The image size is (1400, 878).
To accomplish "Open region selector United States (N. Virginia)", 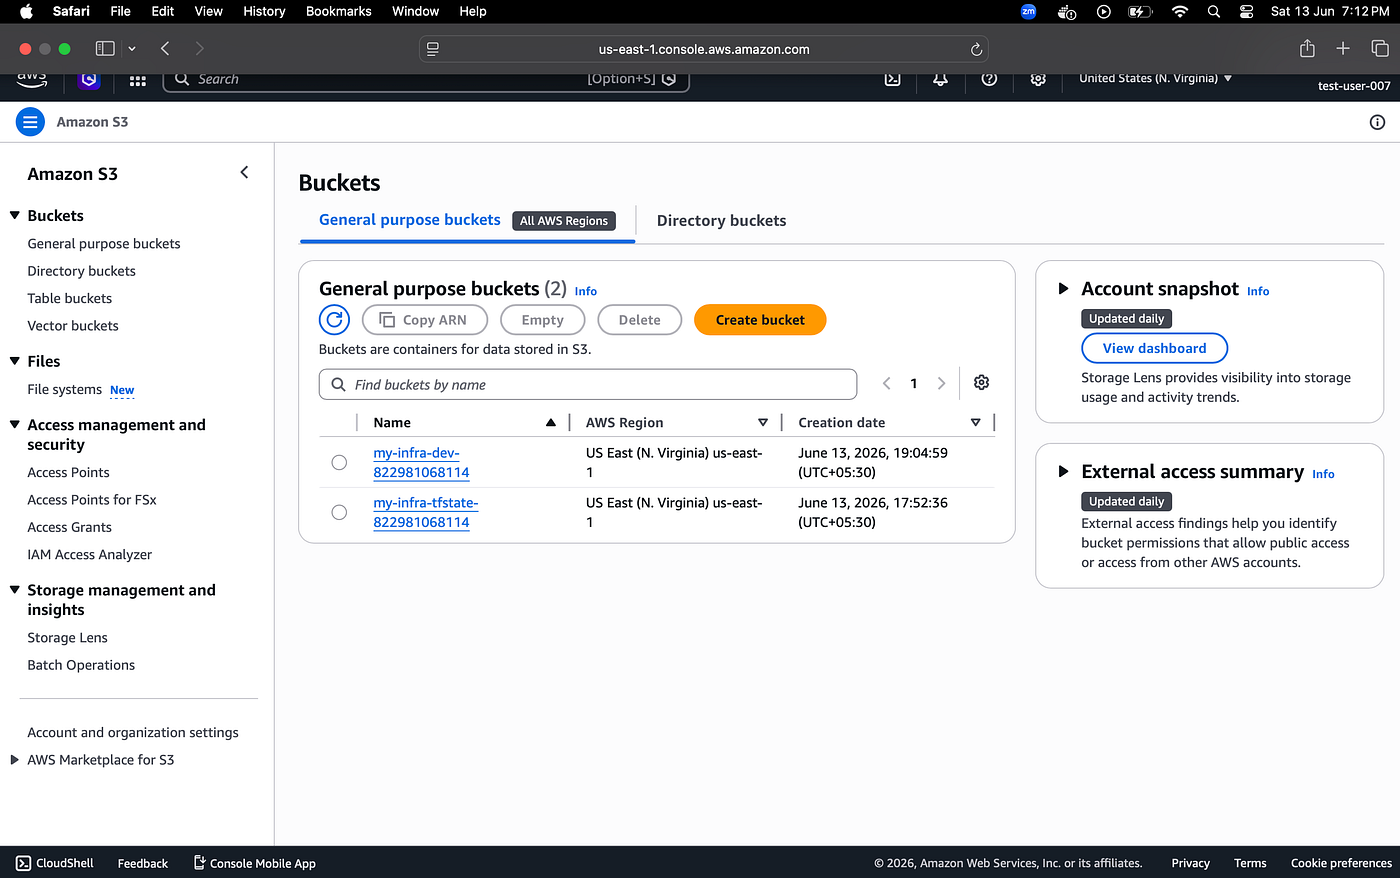I will (x=1155, y=78).
